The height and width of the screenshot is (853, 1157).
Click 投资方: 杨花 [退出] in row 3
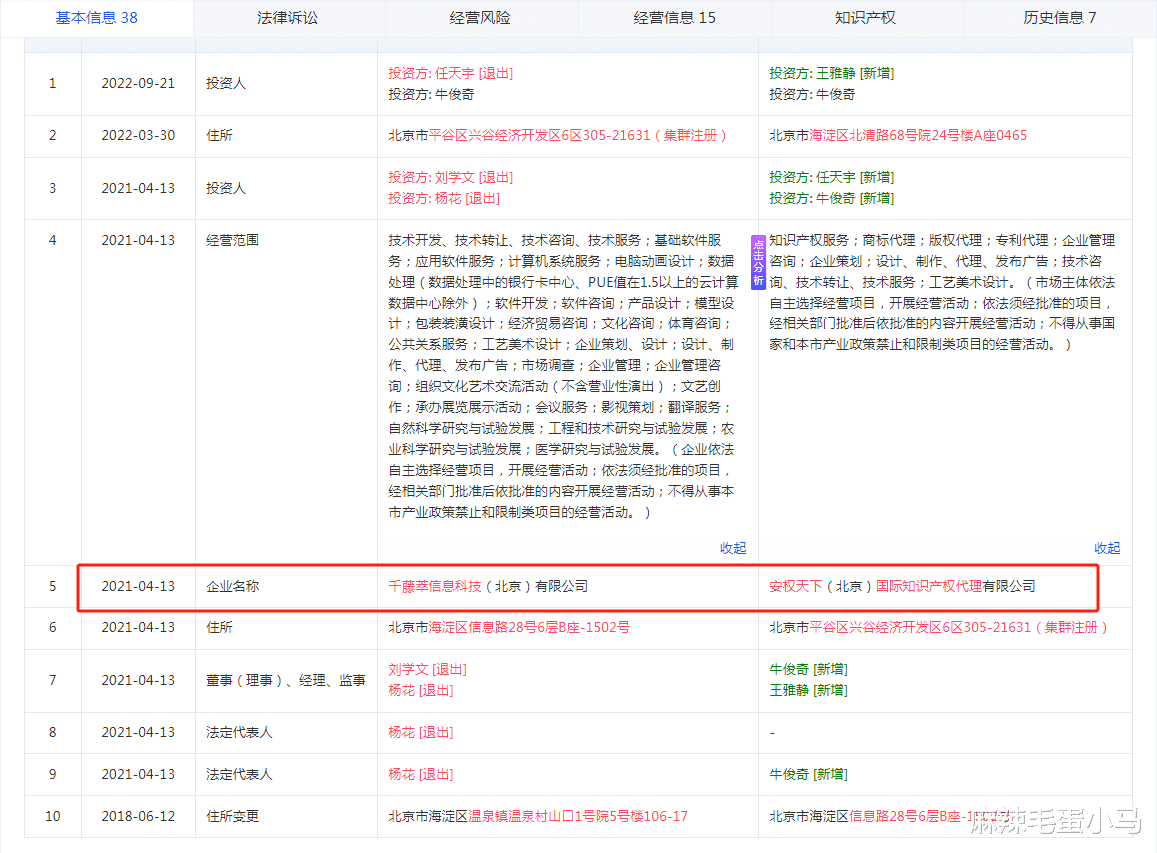443,198
